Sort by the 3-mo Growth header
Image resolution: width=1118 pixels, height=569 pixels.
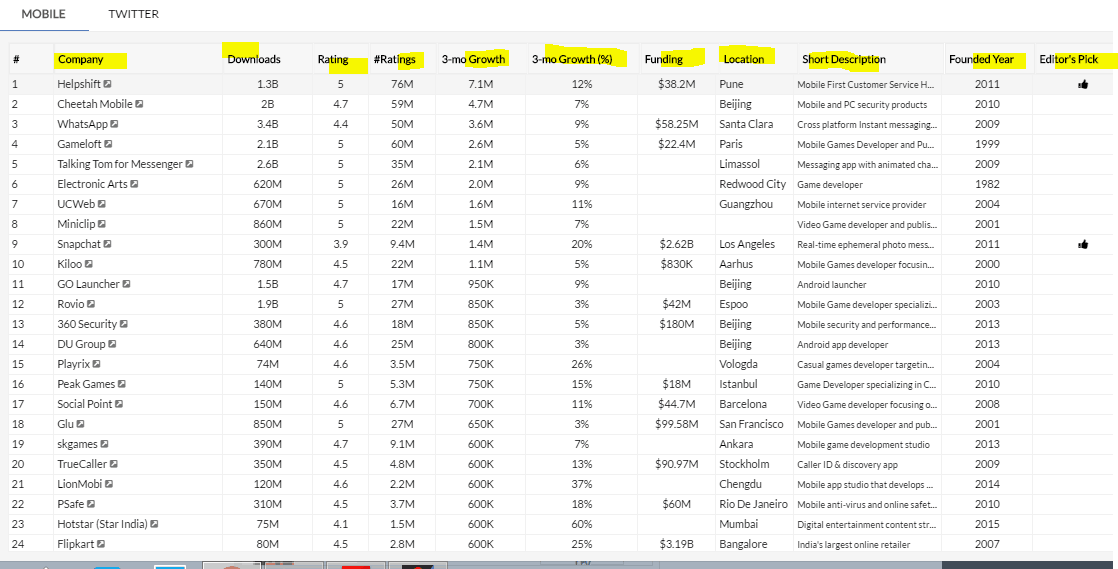(473, 59)
